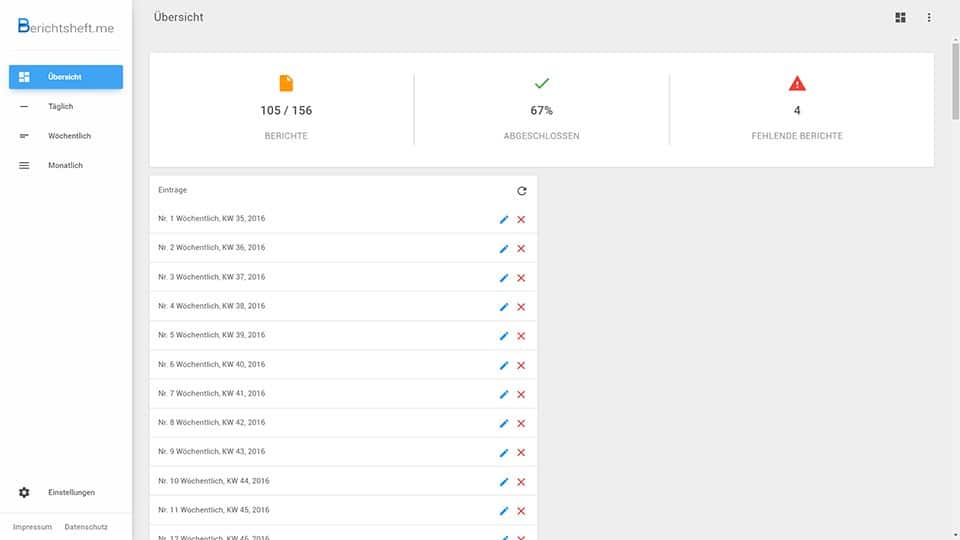The image size is (960, 540).
Task: Delete entry Nr. 5 KW 39
Action: point(521,336)
